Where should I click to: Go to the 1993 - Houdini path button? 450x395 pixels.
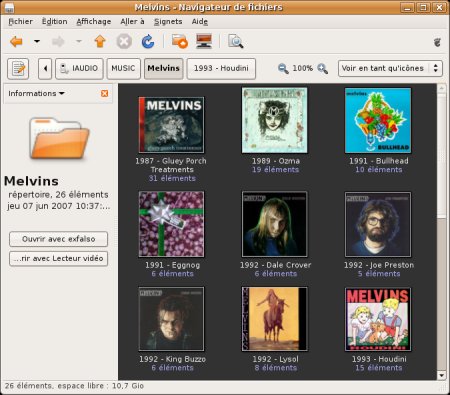(221, 69)
